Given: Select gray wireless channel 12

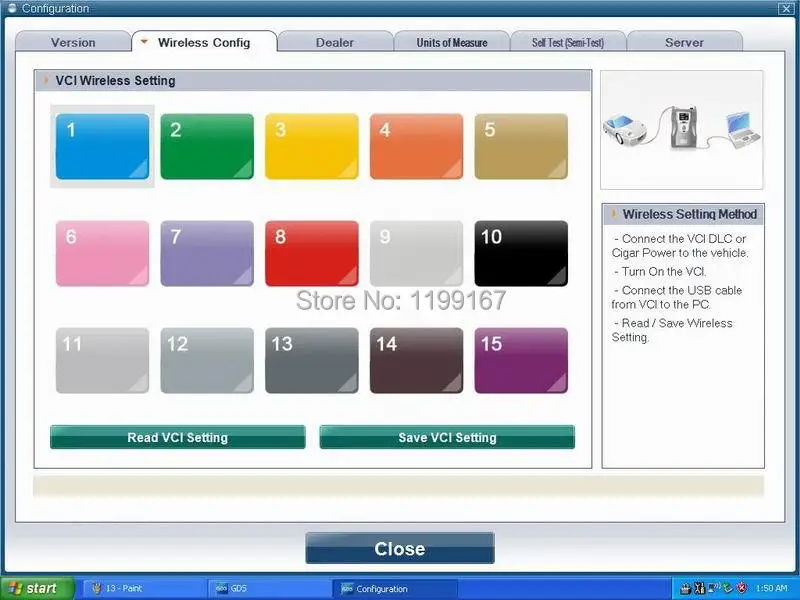Looking at the screenshot, I should 207,361.
